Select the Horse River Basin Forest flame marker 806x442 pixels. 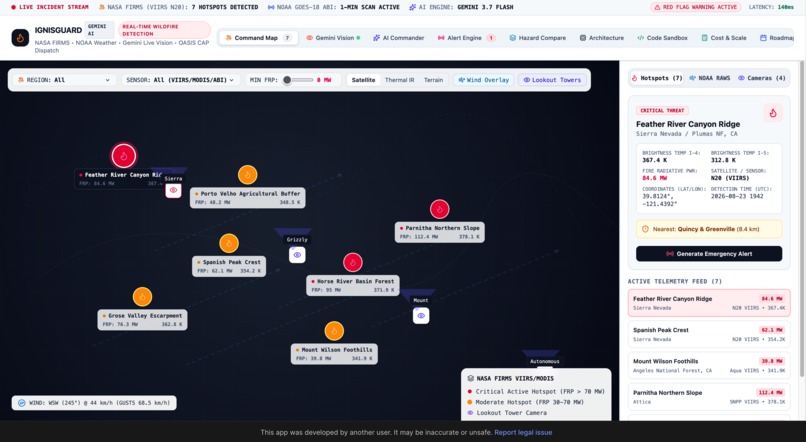coord(353,262)
